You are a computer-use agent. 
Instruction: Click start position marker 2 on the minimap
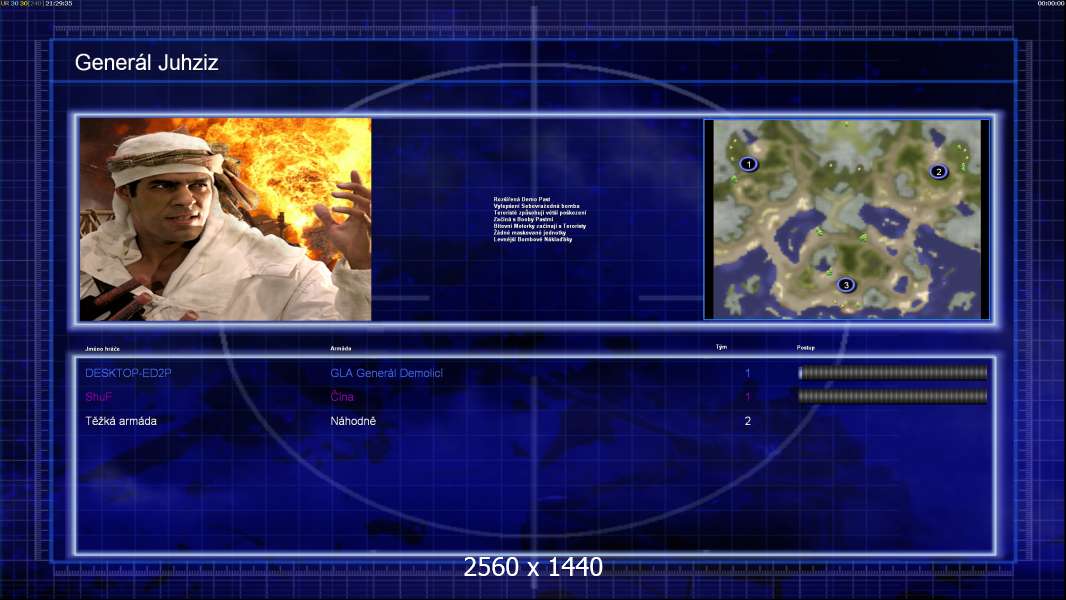pyautogui.click(x=939, y=171)
